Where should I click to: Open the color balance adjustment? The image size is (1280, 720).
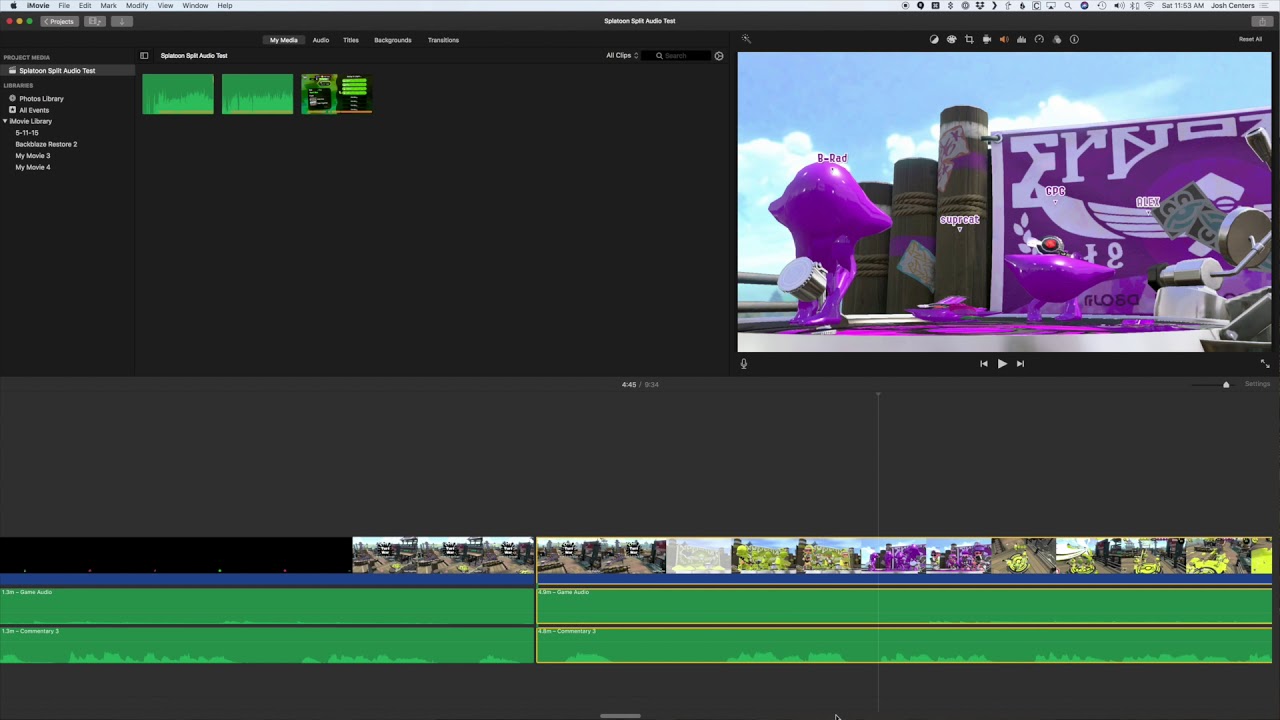tap(934, 40)
